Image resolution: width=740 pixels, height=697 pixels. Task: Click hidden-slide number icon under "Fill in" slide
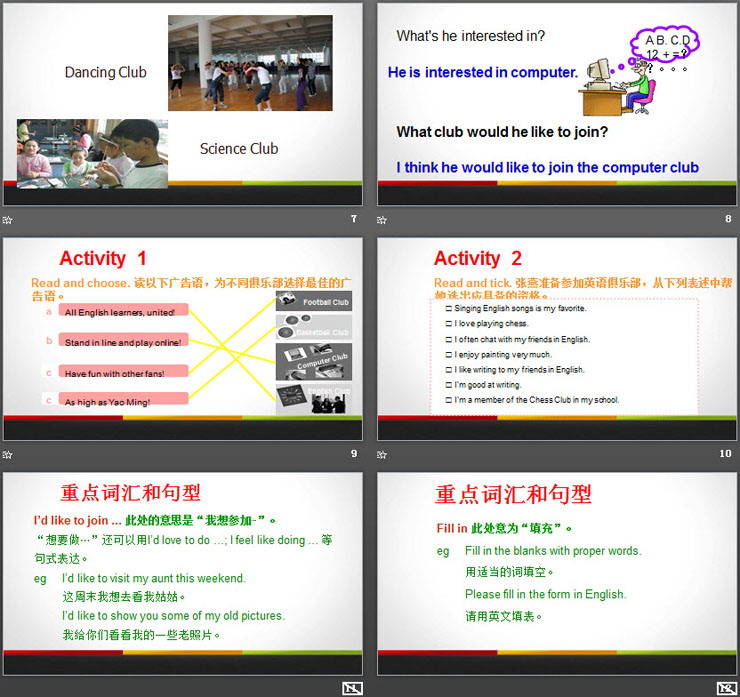pyautogui.click(x=727, y=689)
